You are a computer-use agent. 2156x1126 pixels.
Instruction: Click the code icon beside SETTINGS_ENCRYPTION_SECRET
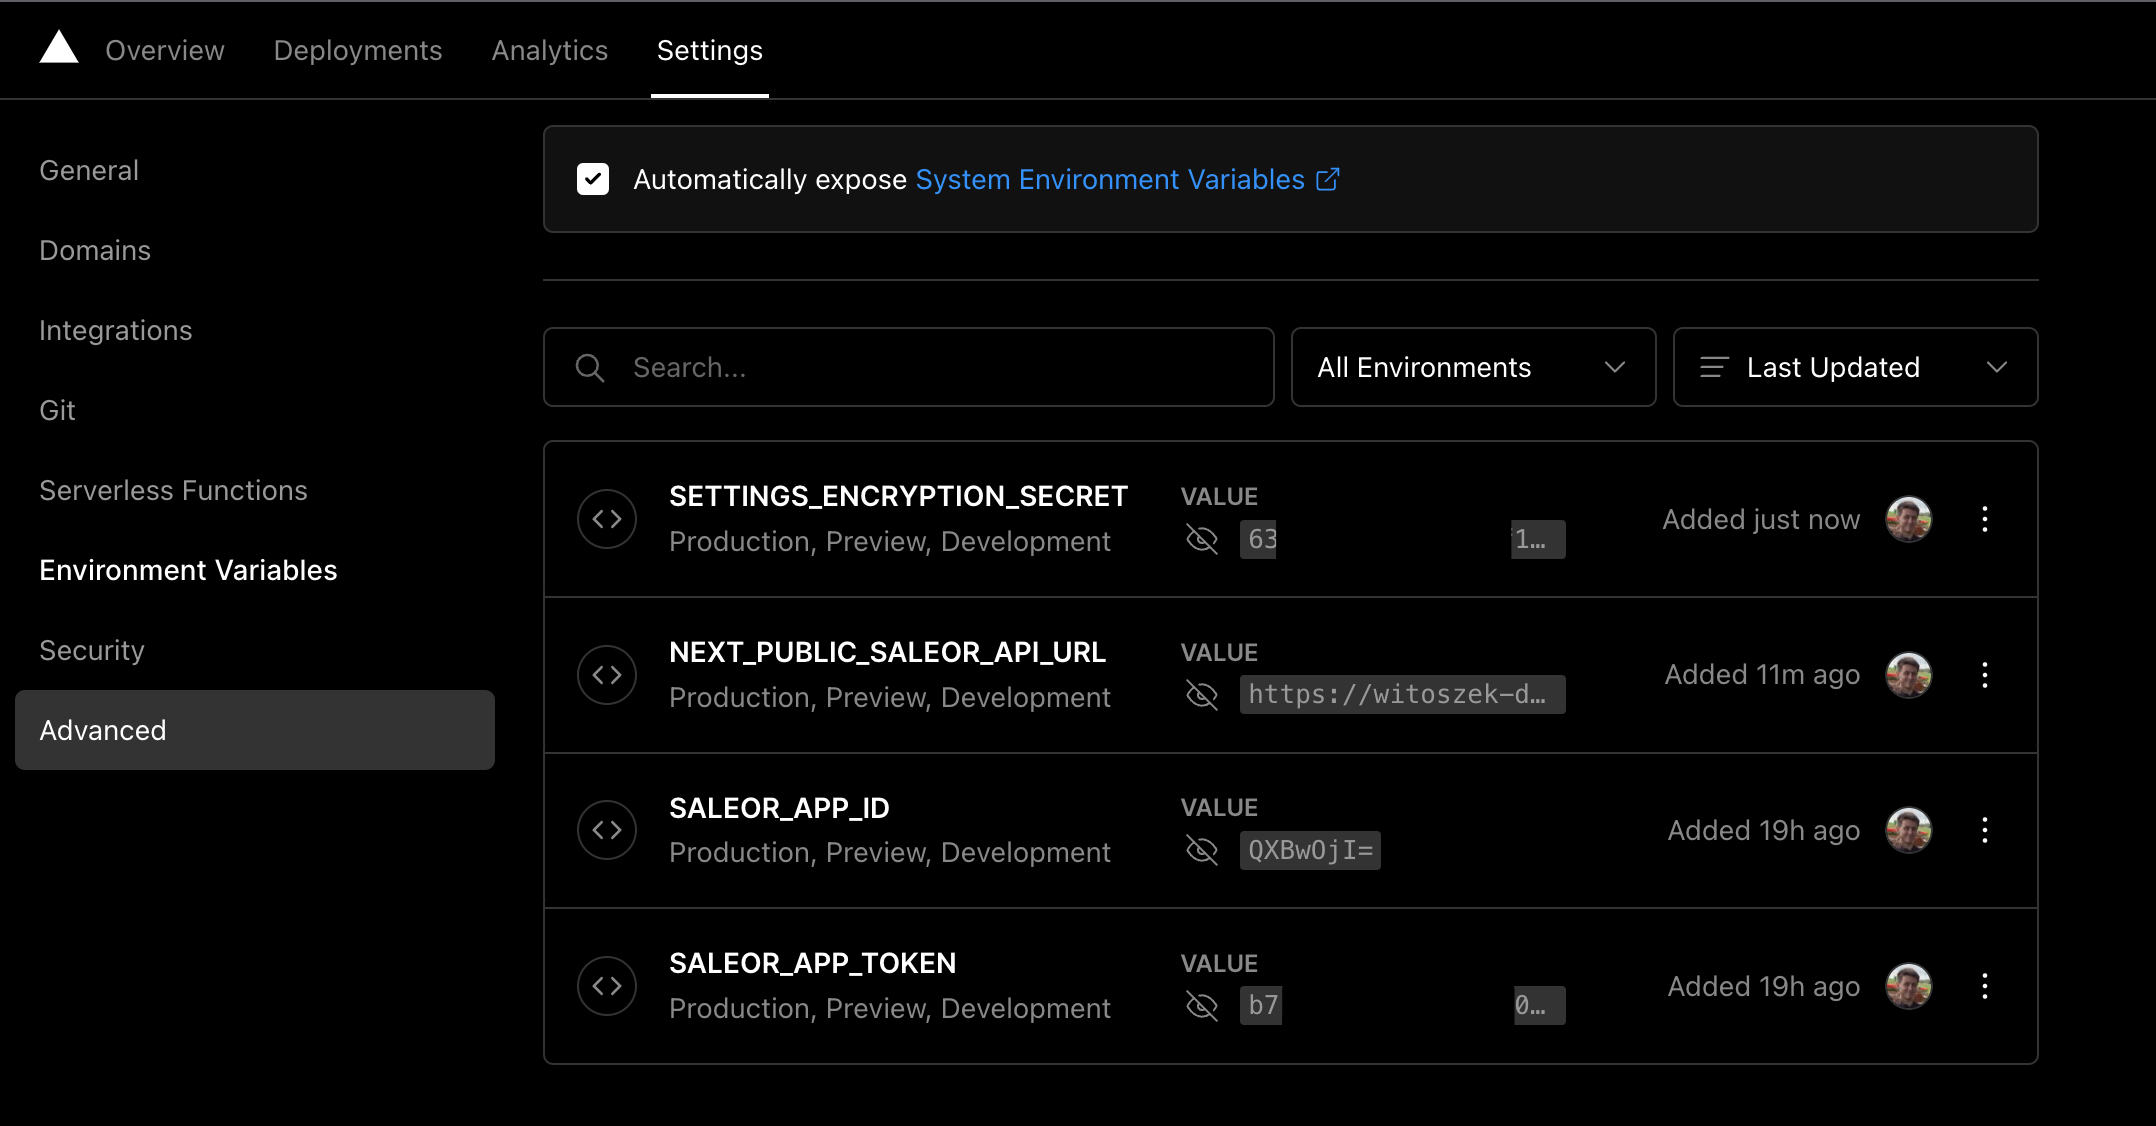point(607,519)
